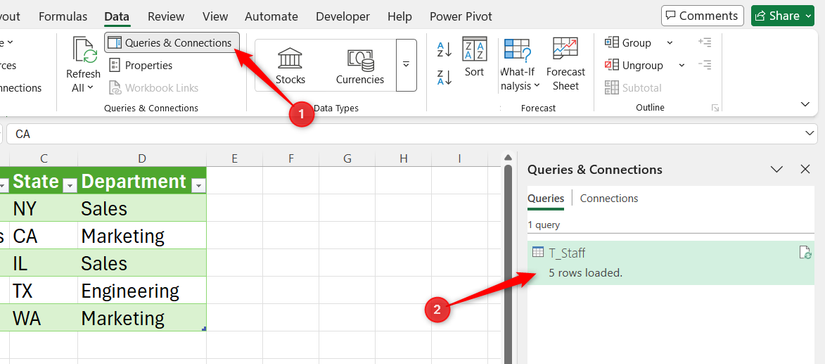Select column H header
Screen dimensions: 825x364
tap(403, 158)
